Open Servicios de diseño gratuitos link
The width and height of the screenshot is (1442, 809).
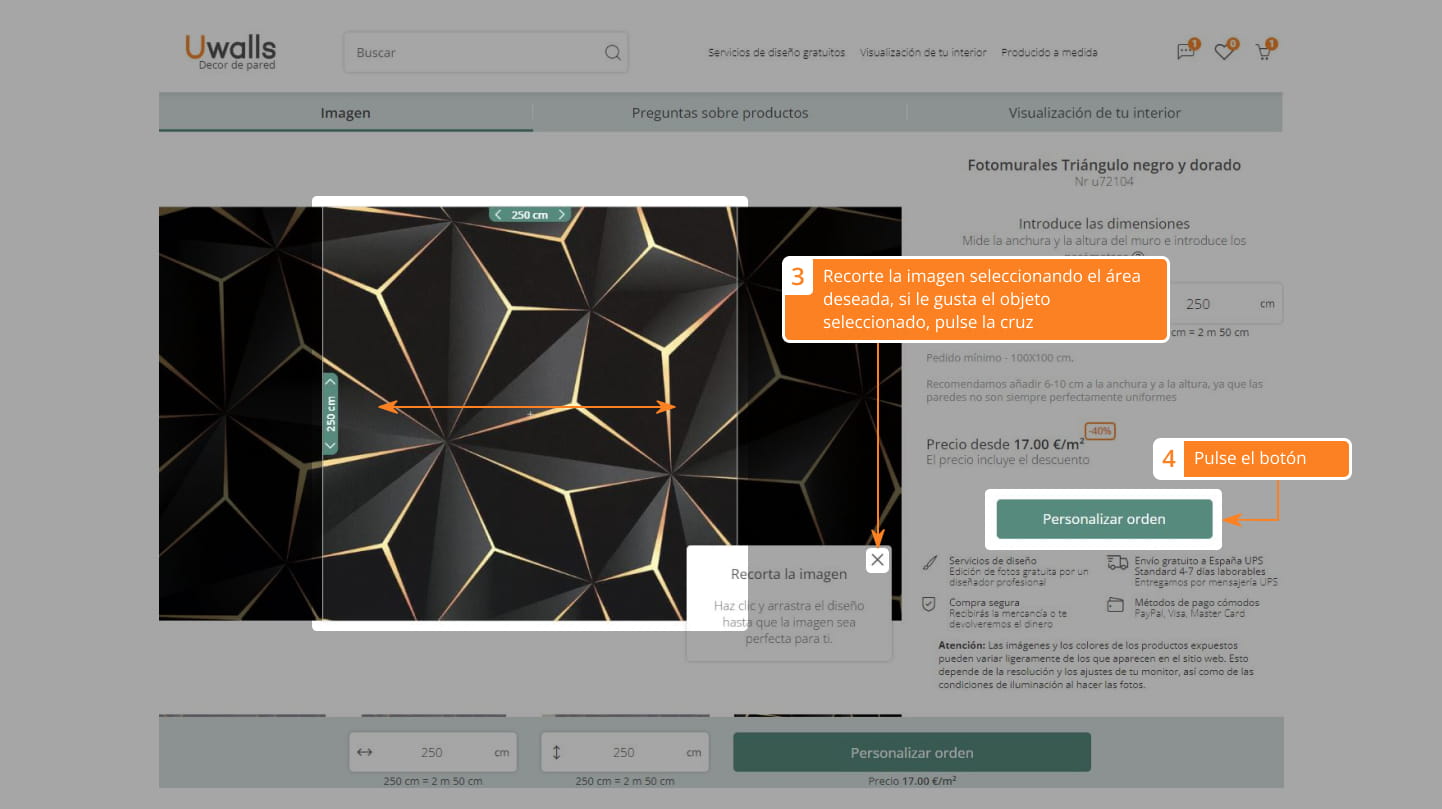776,53
